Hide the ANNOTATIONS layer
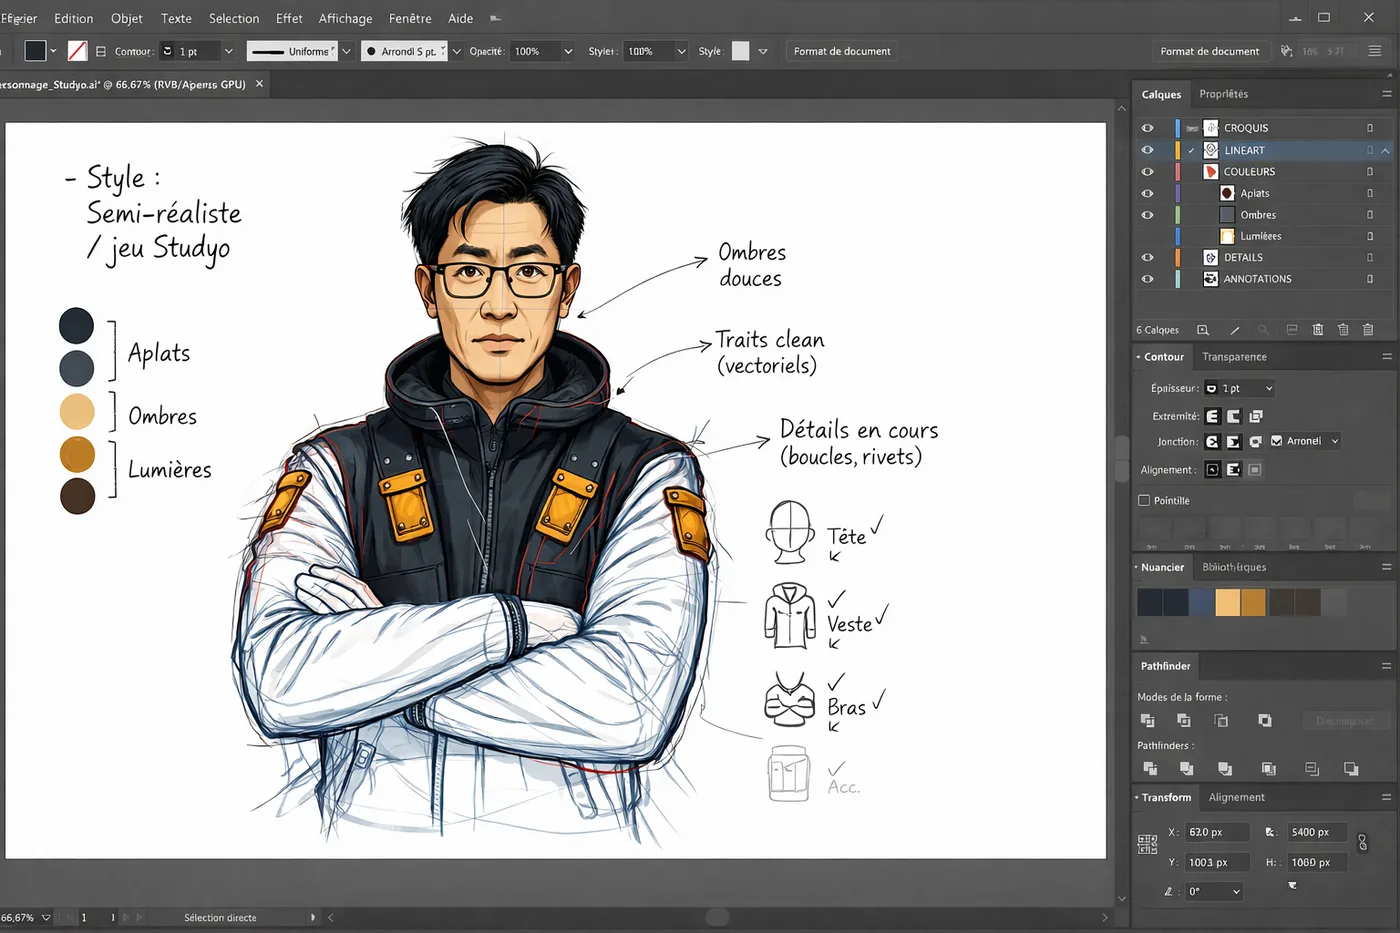The width and height of the screenshot is (1400, 933). point(1147,279)
